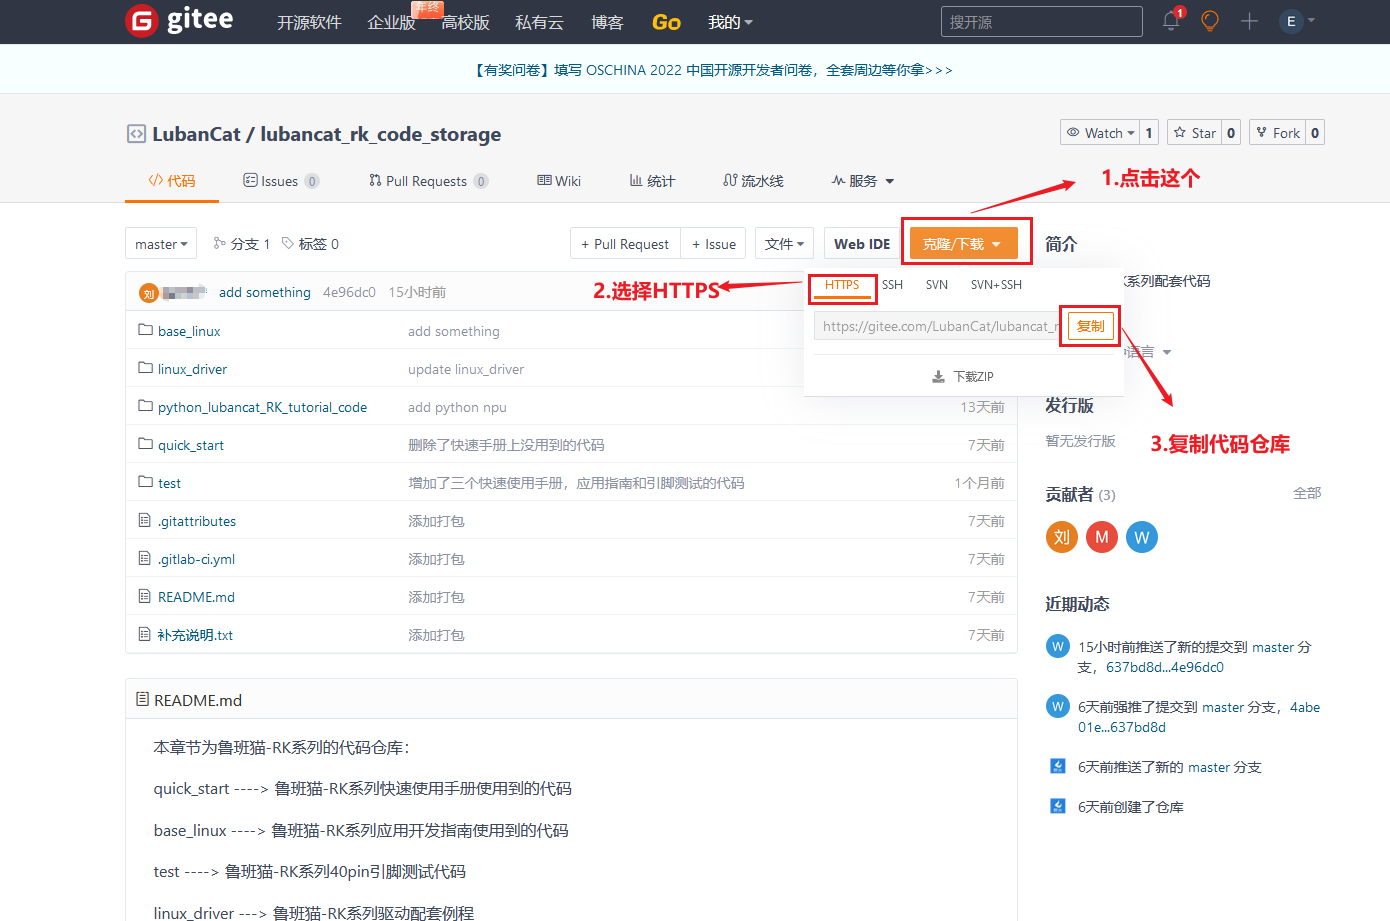Open the master branch dropdown

click(x=161, y=244)
